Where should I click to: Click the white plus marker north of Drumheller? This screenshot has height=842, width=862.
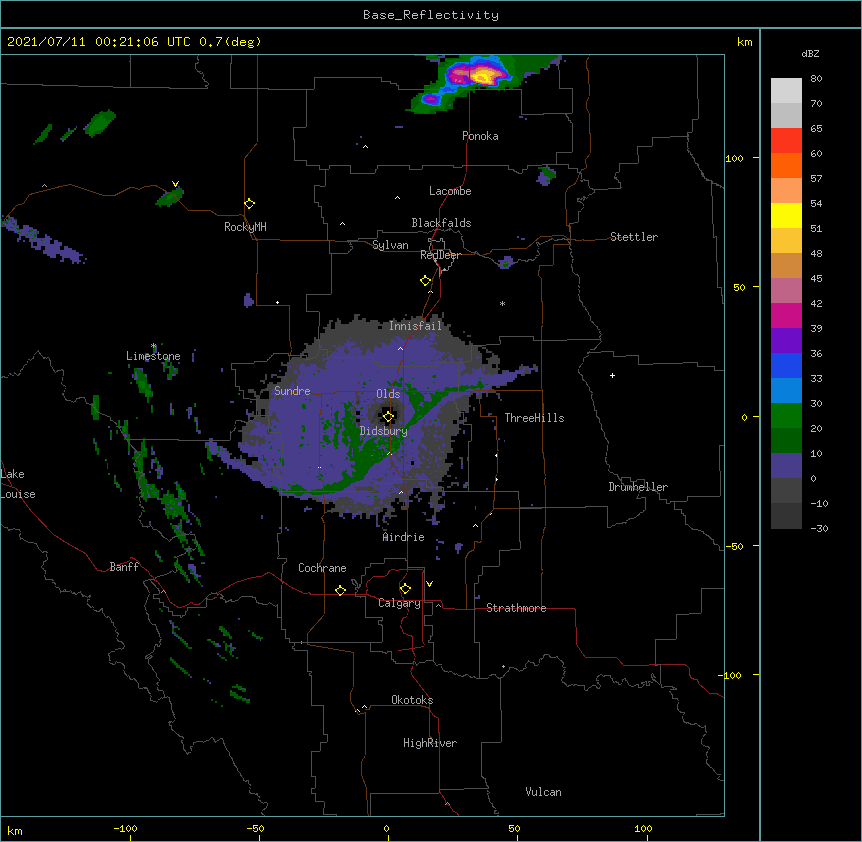[612, 375]
